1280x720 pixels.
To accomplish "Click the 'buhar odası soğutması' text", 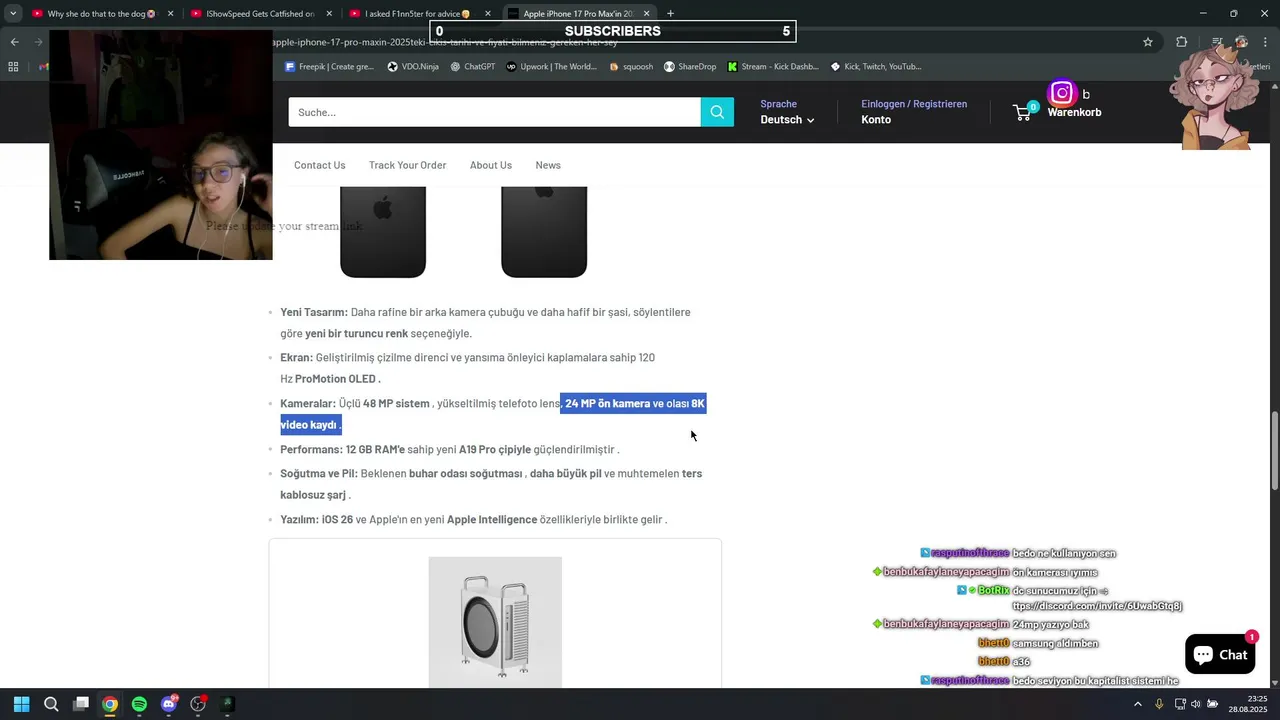I will [x=466, y=474].
